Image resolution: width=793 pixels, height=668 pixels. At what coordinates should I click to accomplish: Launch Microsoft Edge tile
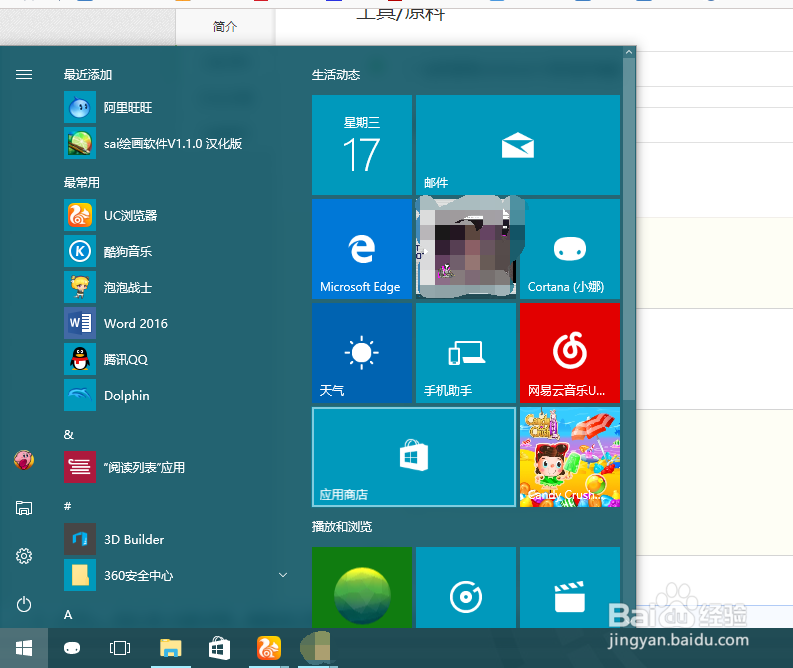tap(362, 249)
